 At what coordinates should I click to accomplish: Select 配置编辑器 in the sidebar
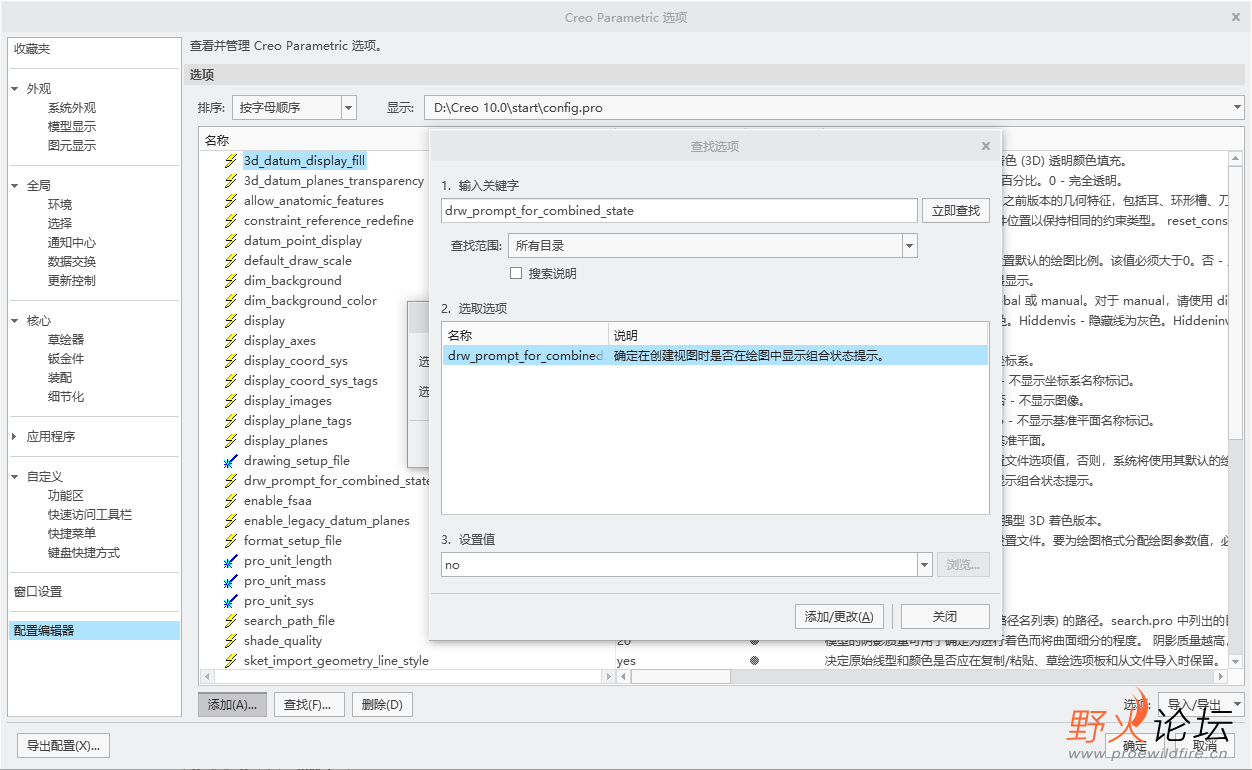(94, 631)
